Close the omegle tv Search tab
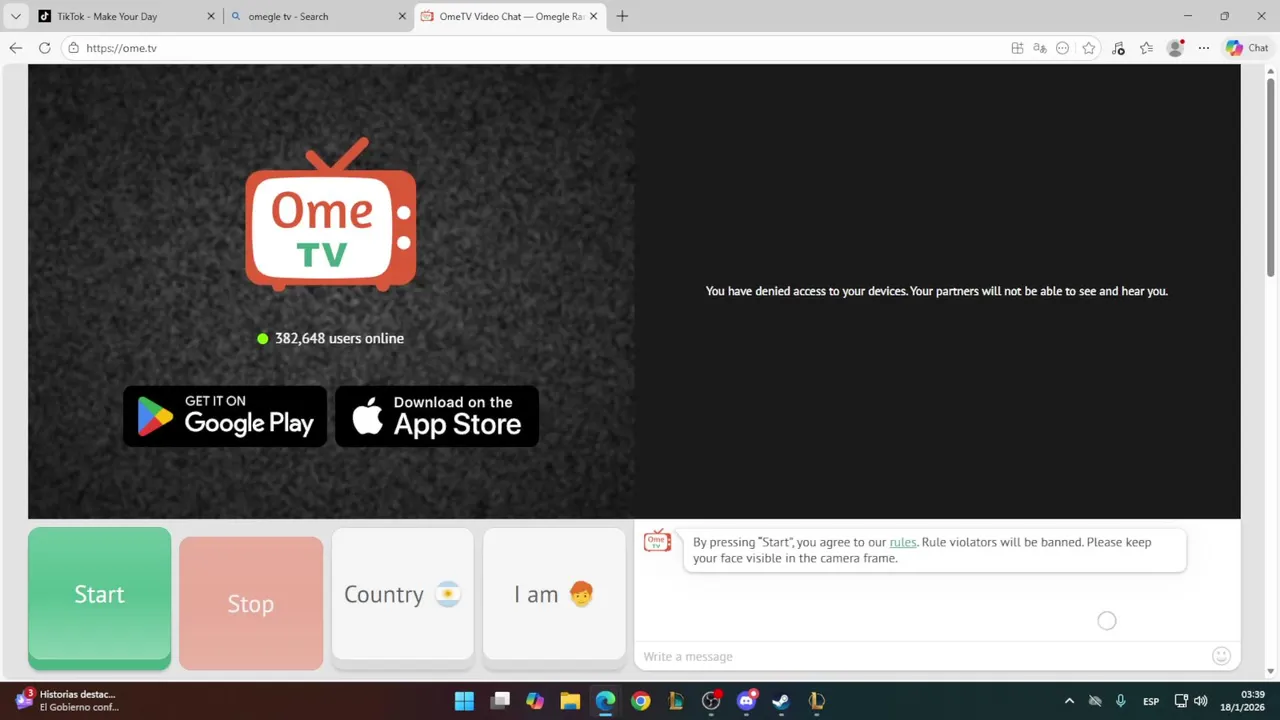 [402, 16]
